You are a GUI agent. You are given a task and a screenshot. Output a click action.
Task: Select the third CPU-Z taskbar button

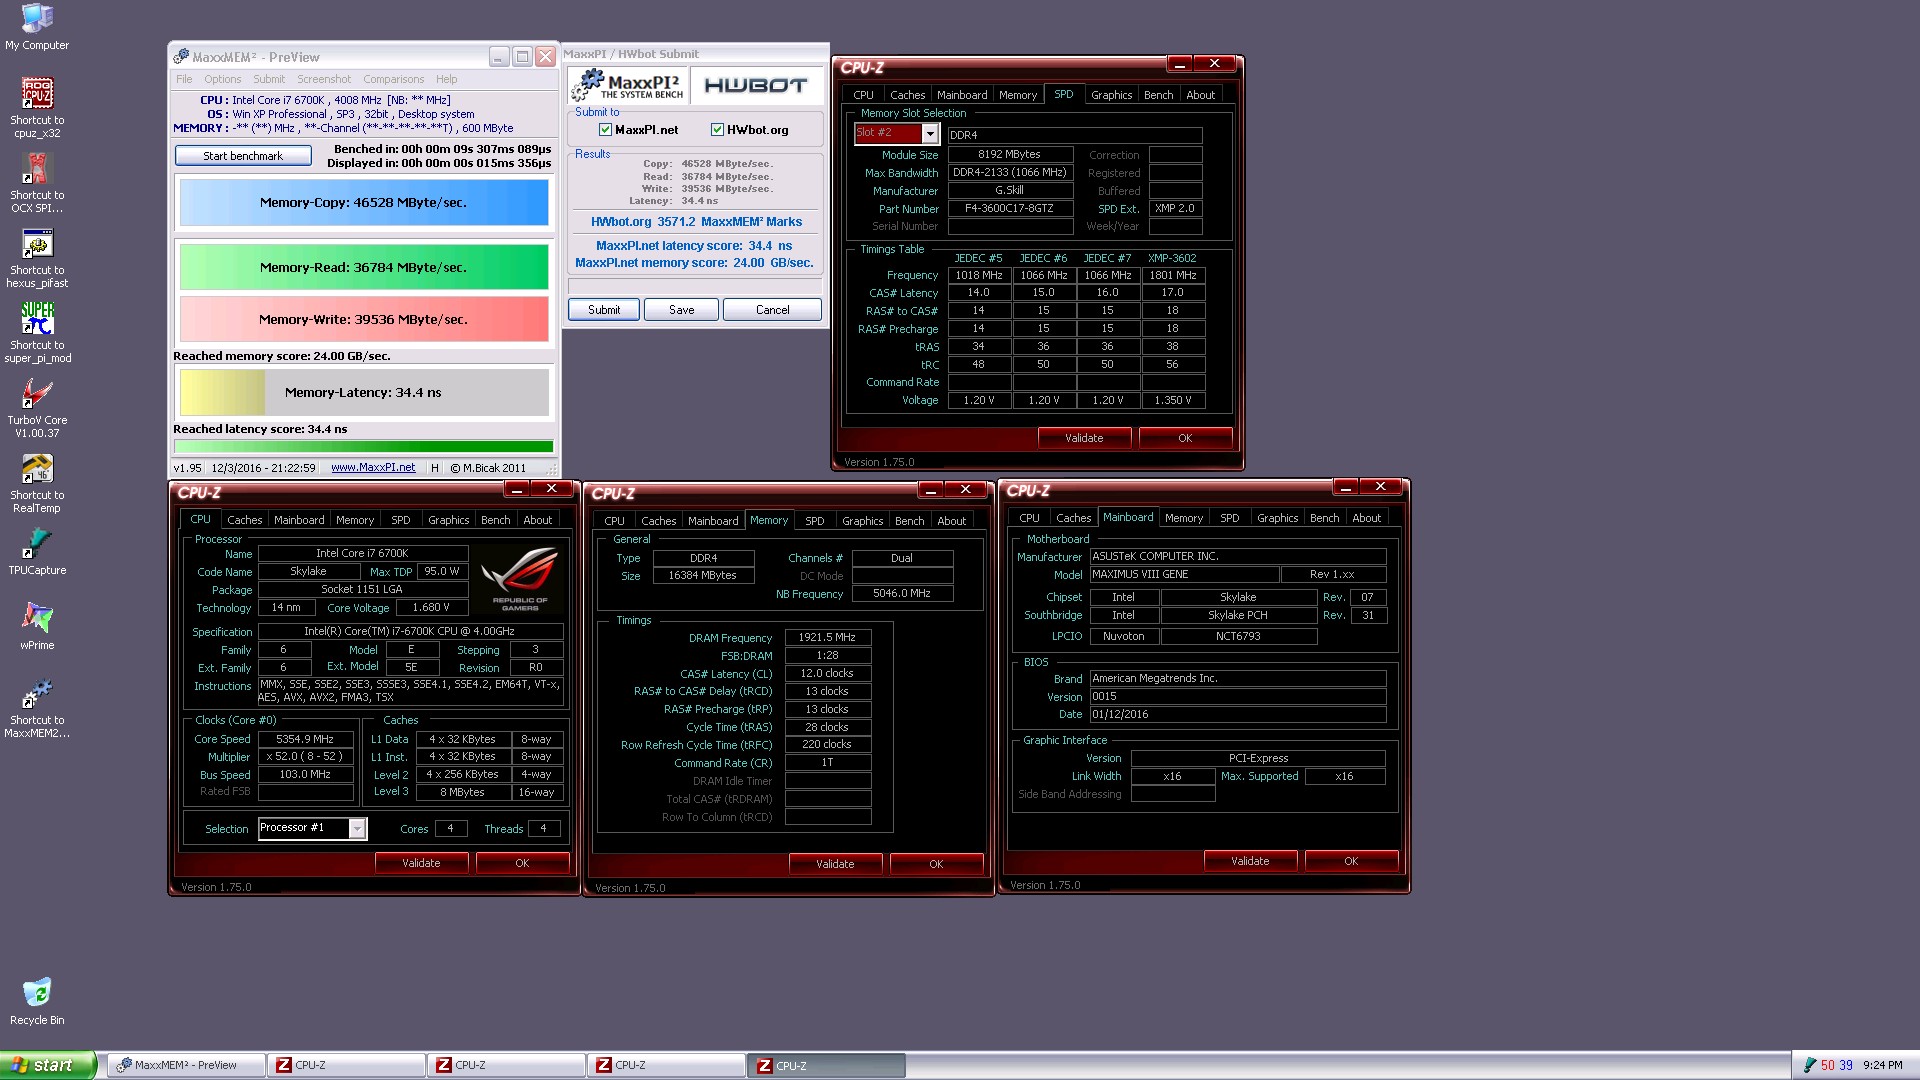[666, 1065]
